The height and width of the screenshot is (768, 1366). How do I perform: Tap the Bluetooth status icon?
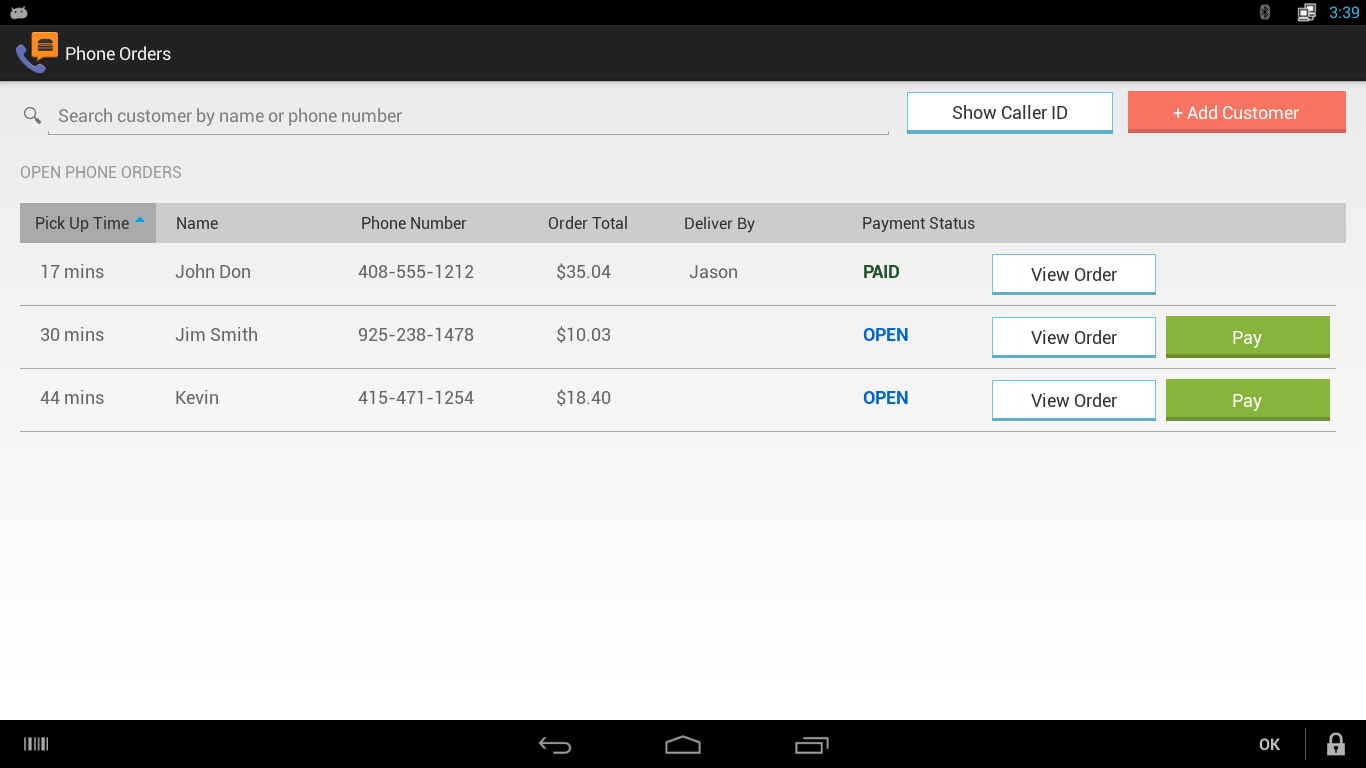tap(1265, 12)
